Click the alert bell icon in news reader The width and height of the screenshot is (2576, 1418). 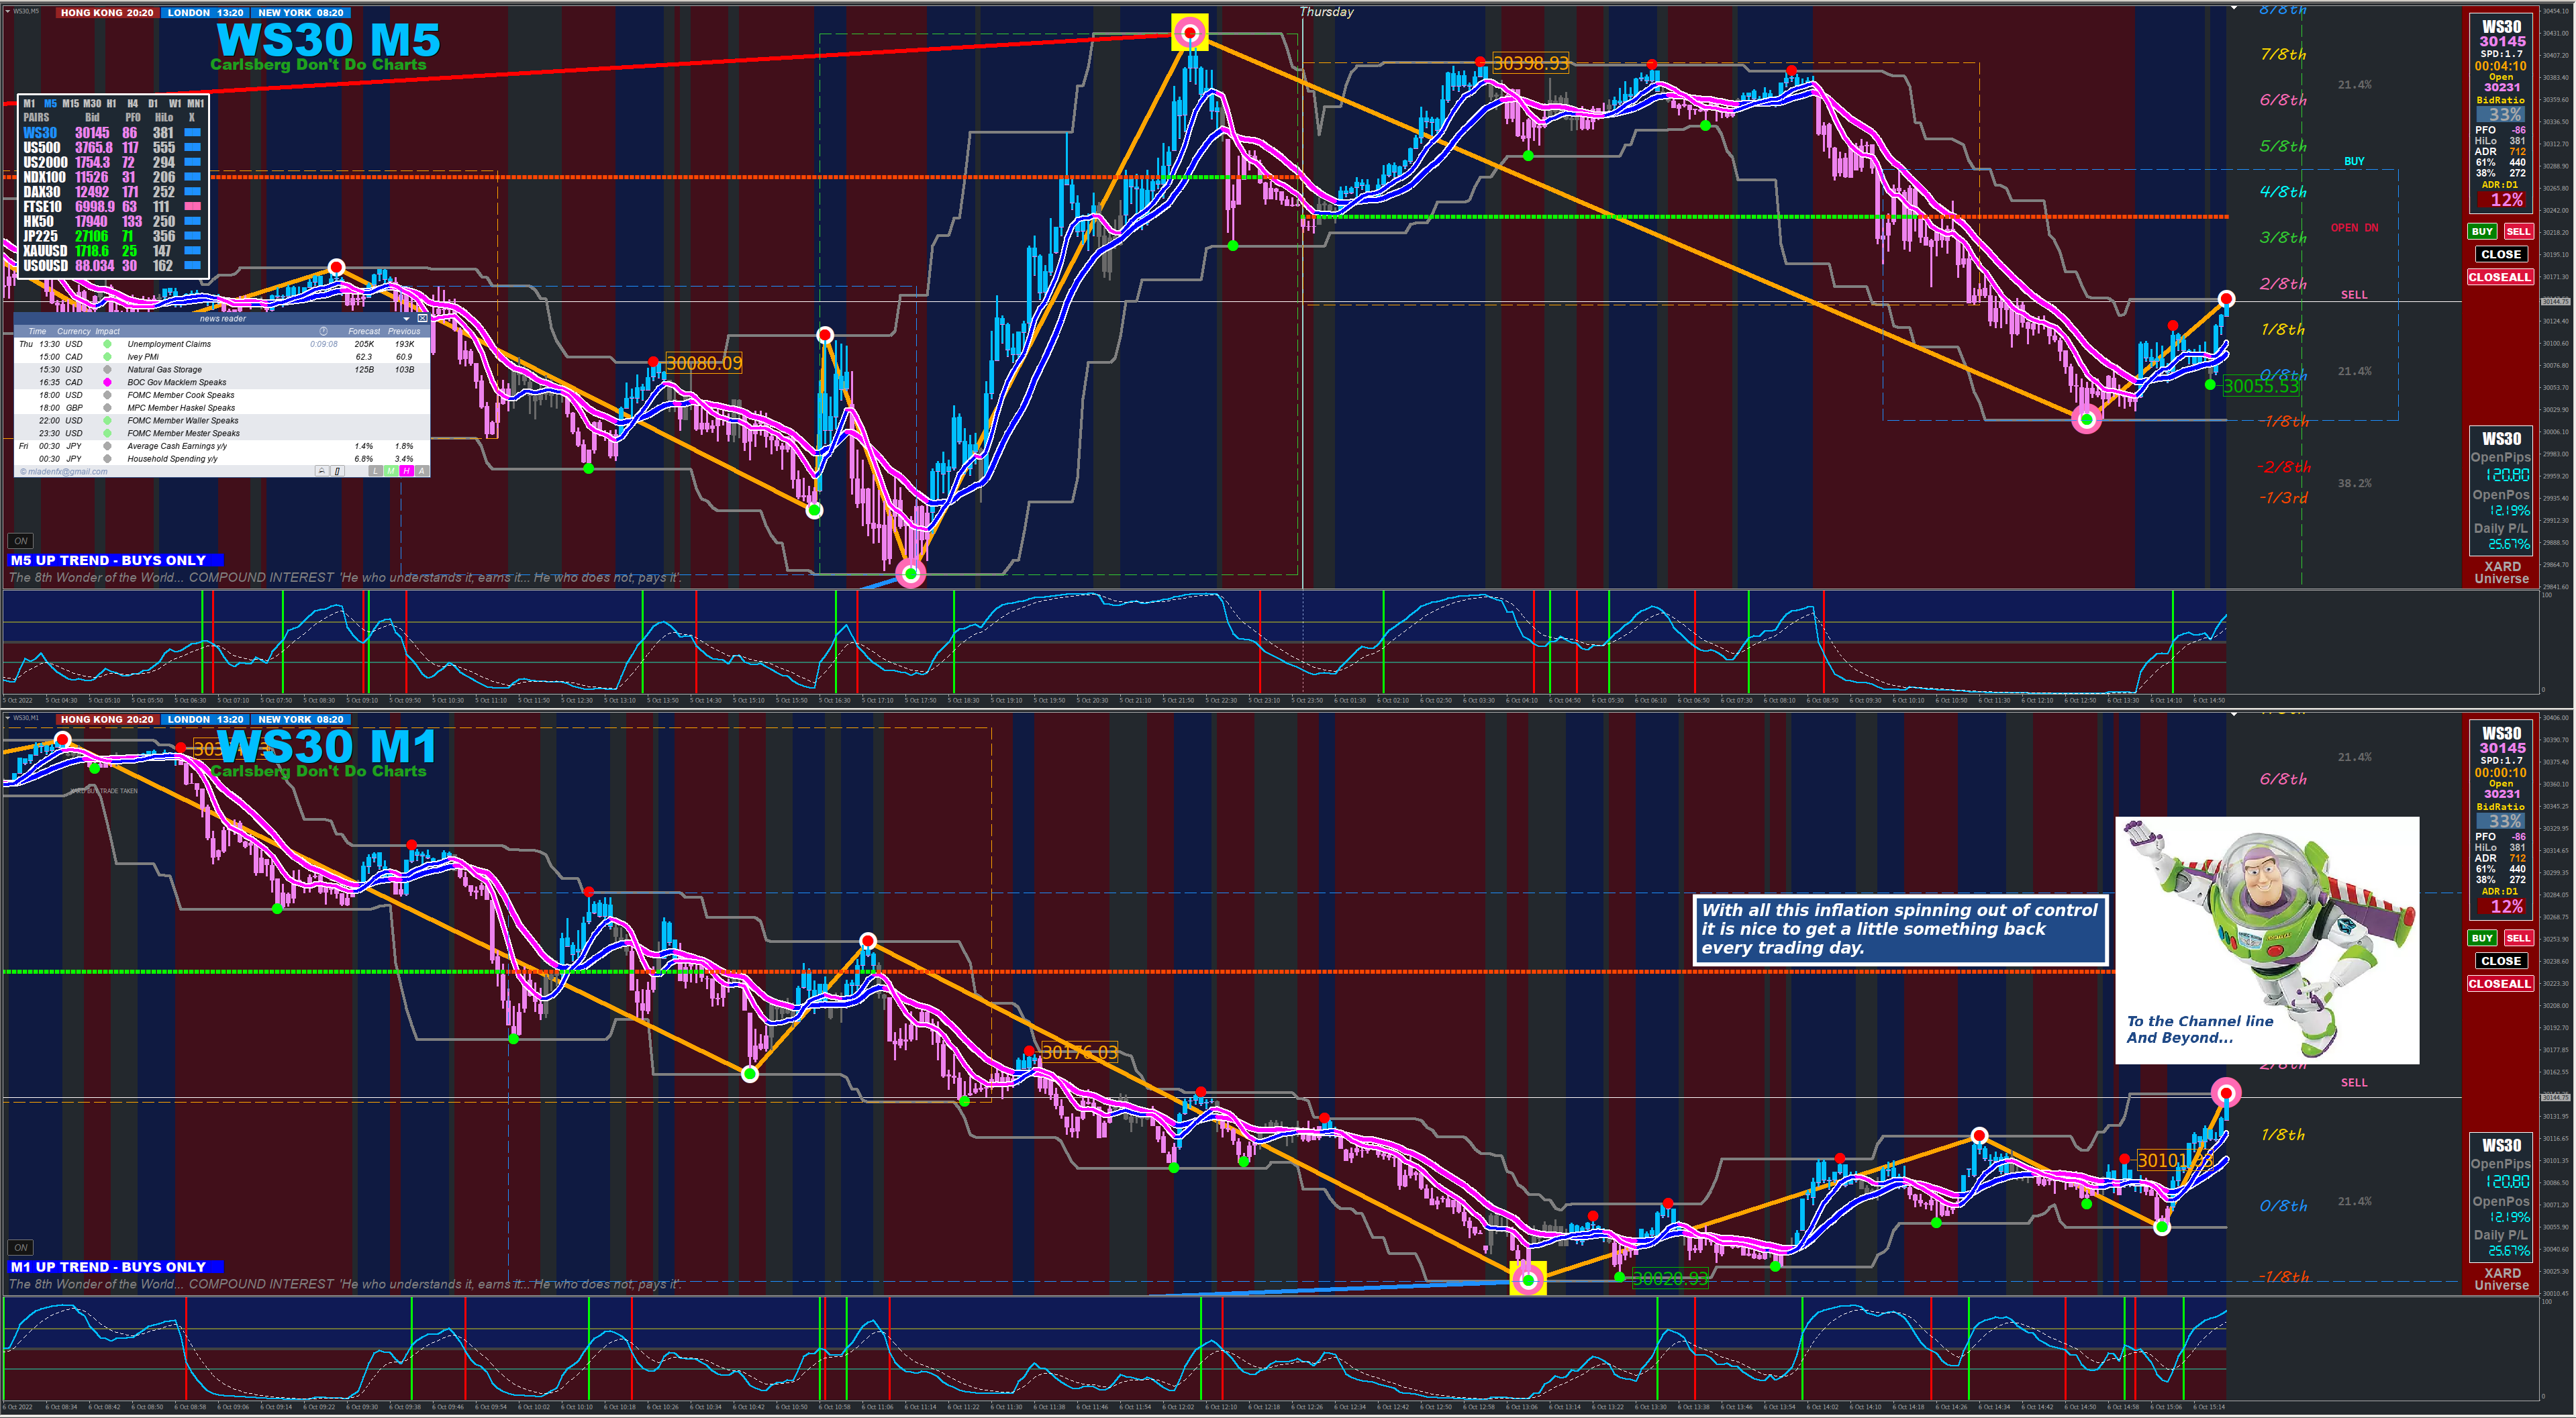(323, 471)
